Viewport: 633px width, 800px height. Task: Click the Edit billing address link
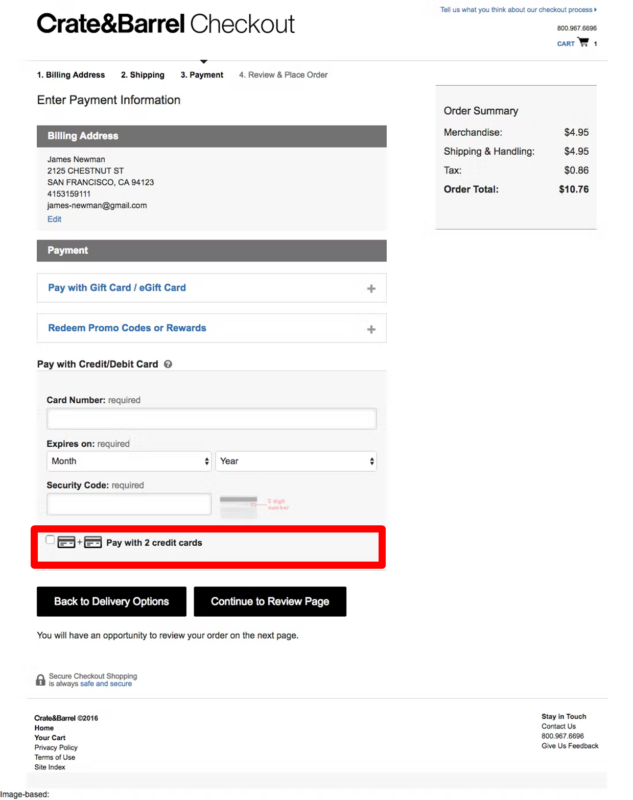(x=54, y=219)
